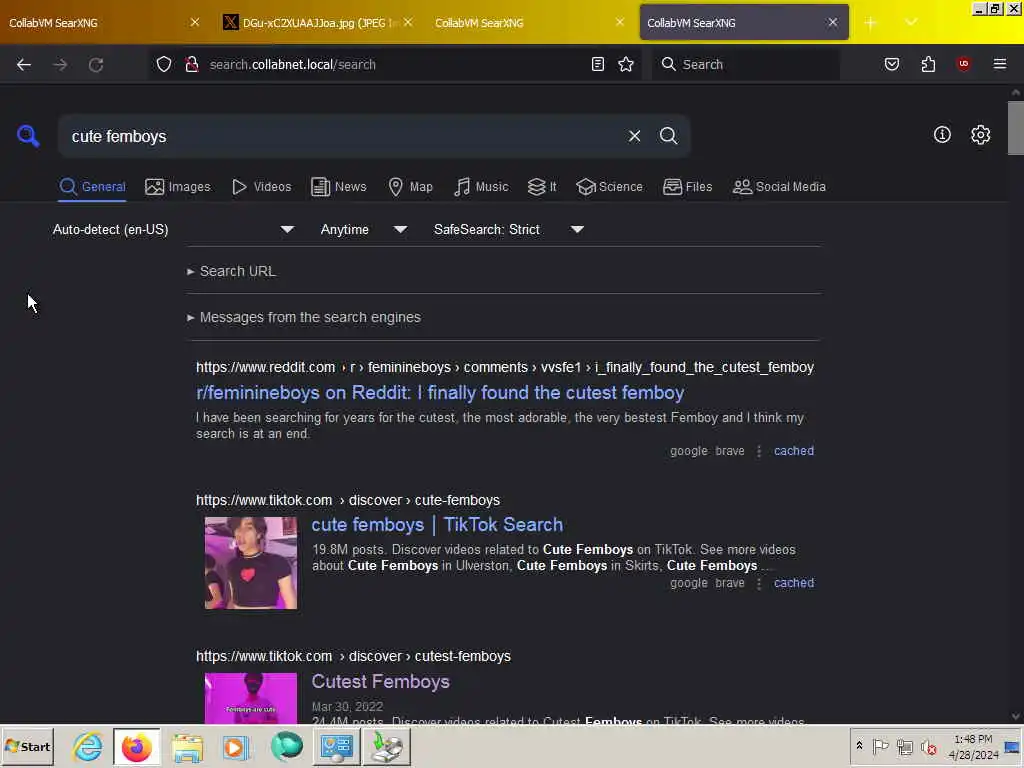Click the Cutest Femboys result thumbnail
Viewport: 1024px width, 768px height.
(x=251, y=698)
